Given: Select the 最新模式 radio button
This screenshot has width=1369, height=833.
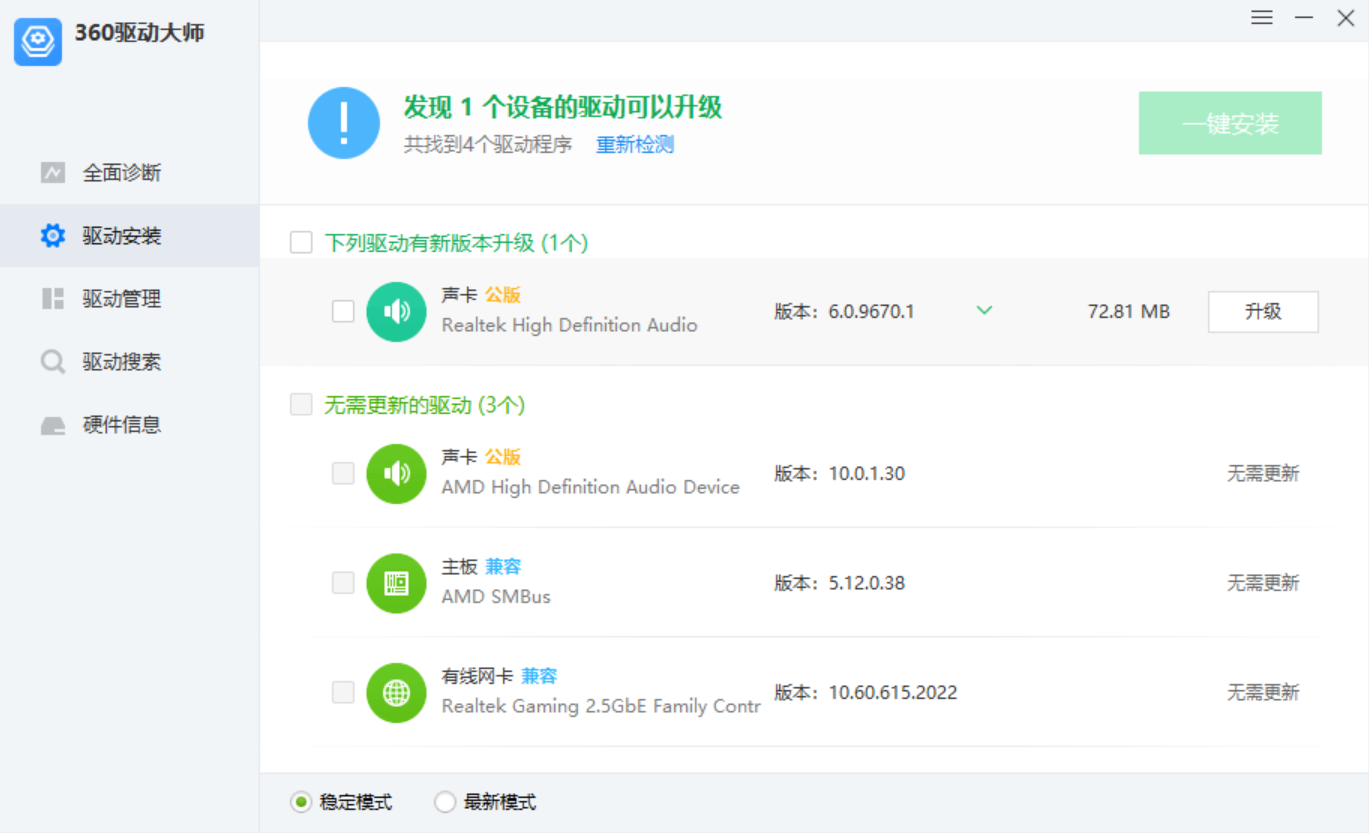Looking at the screenshot, I should click(445, 802).
